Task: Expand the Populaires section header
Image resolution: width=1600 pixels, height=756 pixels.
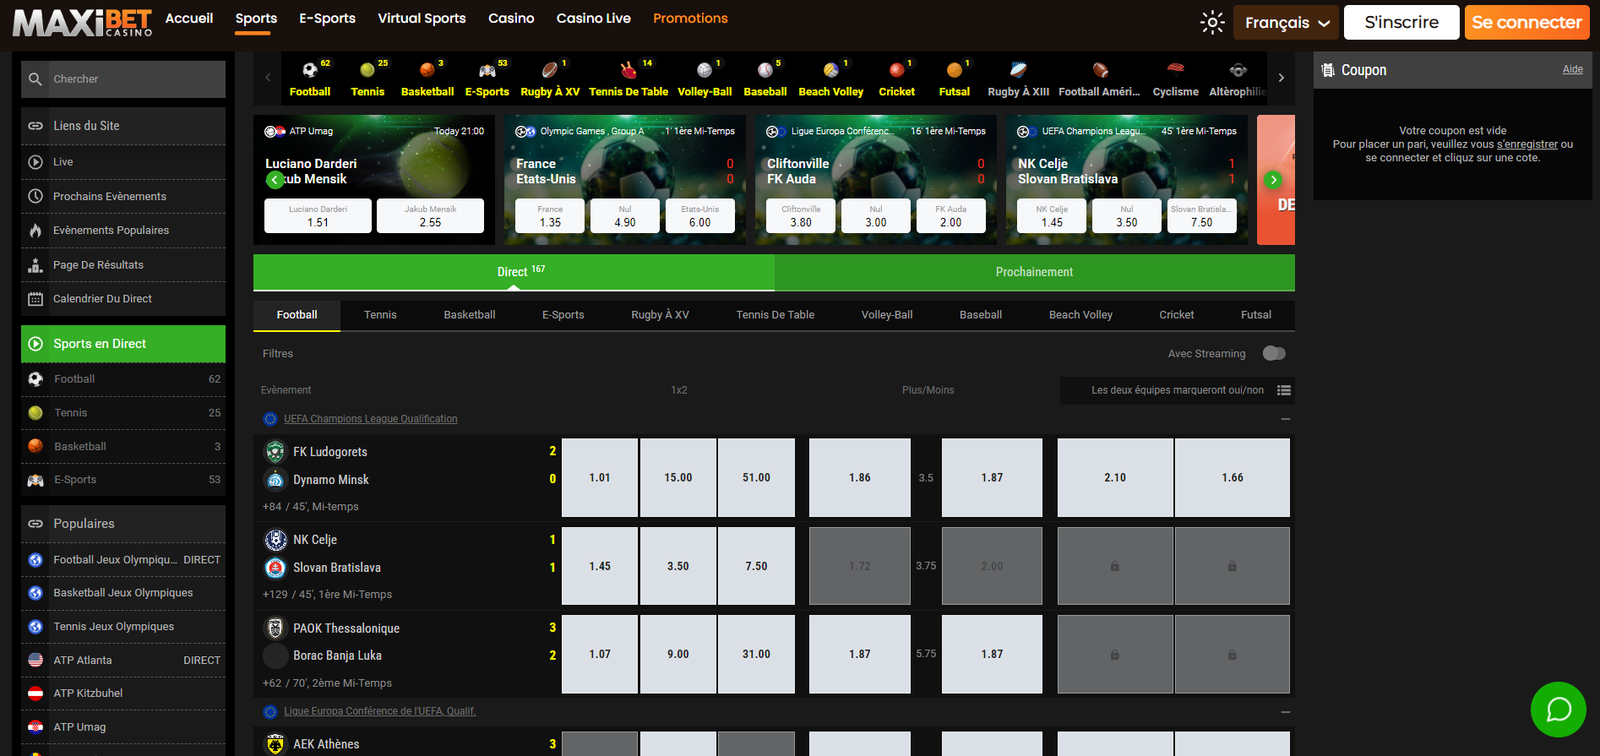Action: tap(123, 523)
